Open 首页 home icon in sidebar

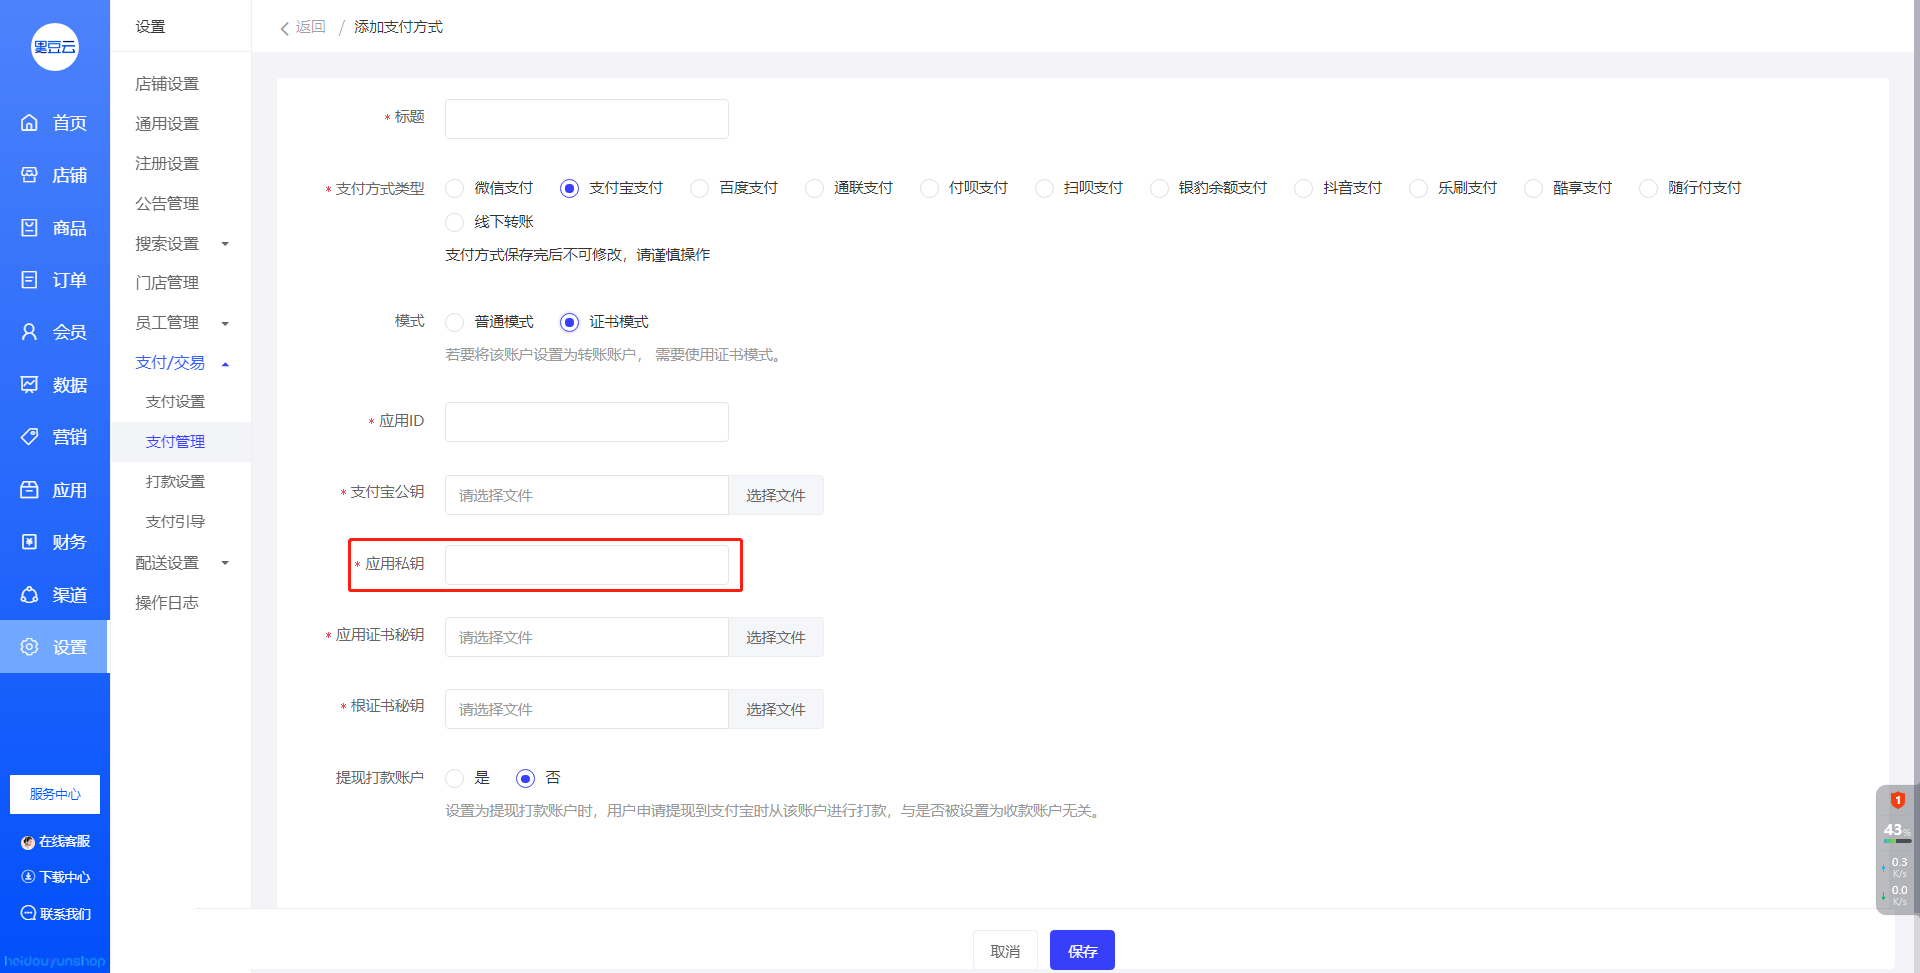click(x=29, y=123)
